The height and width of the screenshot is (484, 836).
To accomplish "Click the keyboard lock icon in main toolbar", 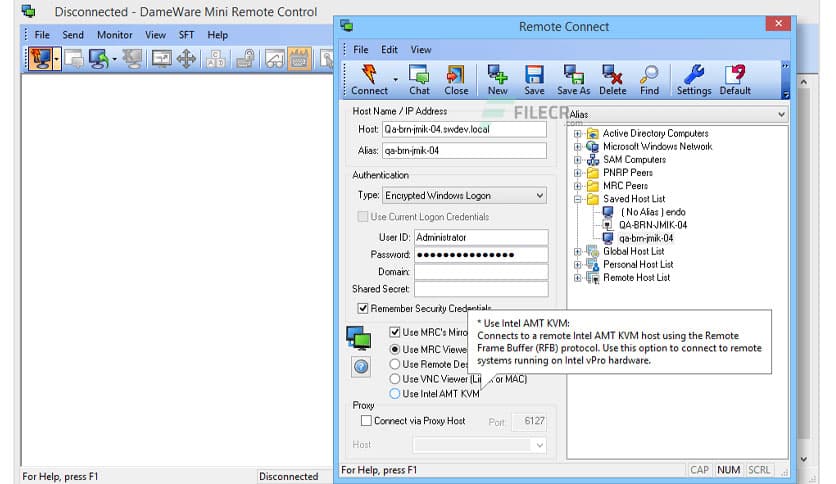I will (245, 59).
